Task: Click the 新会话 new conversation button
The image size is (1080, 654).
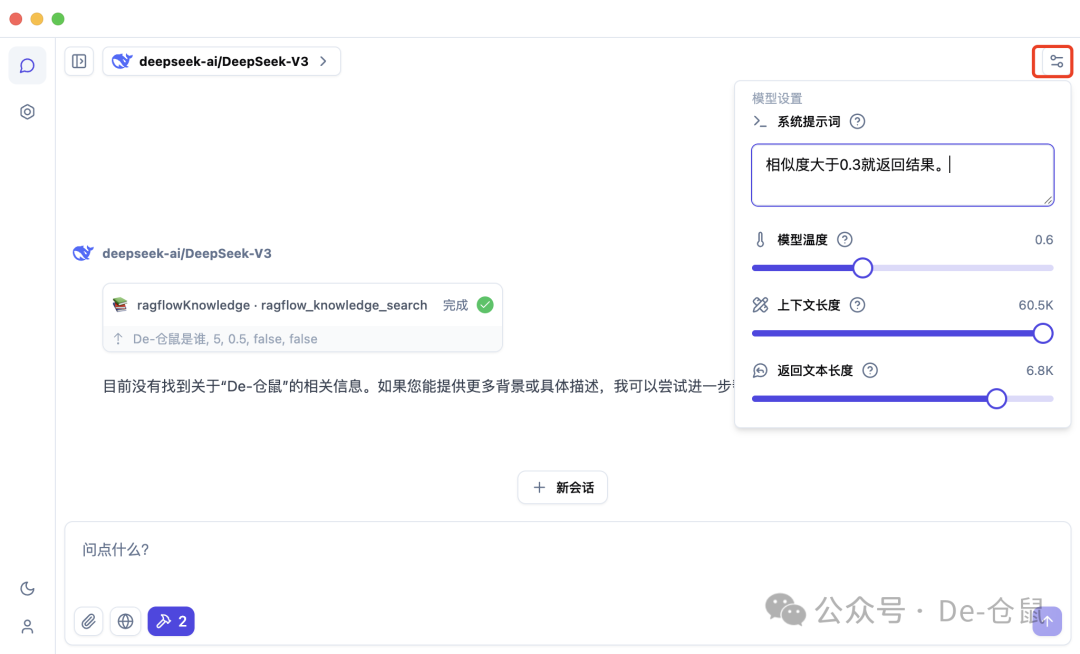Action: [x=562, y=487]
